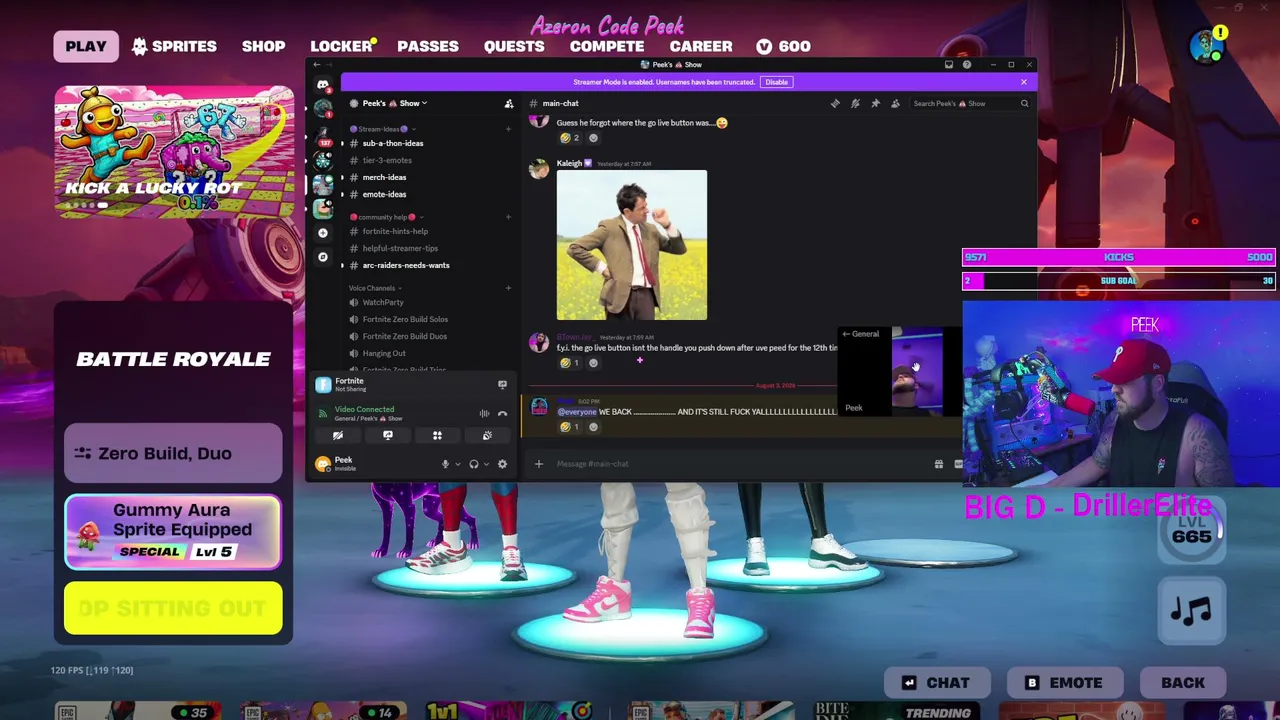The width and height of the screenshot is (1280, 720).
Task: Open Fortnite music note button
Action: tap(1191, 609)
